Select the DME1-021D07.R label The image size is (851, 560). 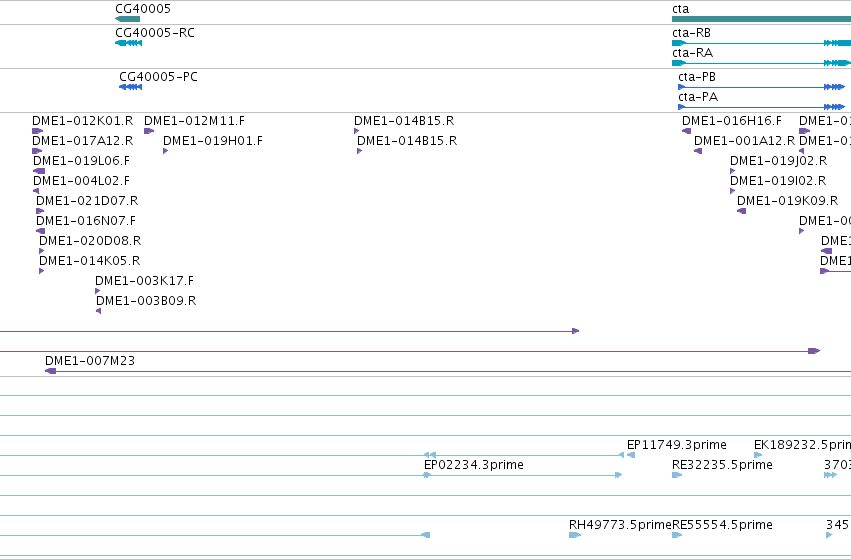click(87, 201)
